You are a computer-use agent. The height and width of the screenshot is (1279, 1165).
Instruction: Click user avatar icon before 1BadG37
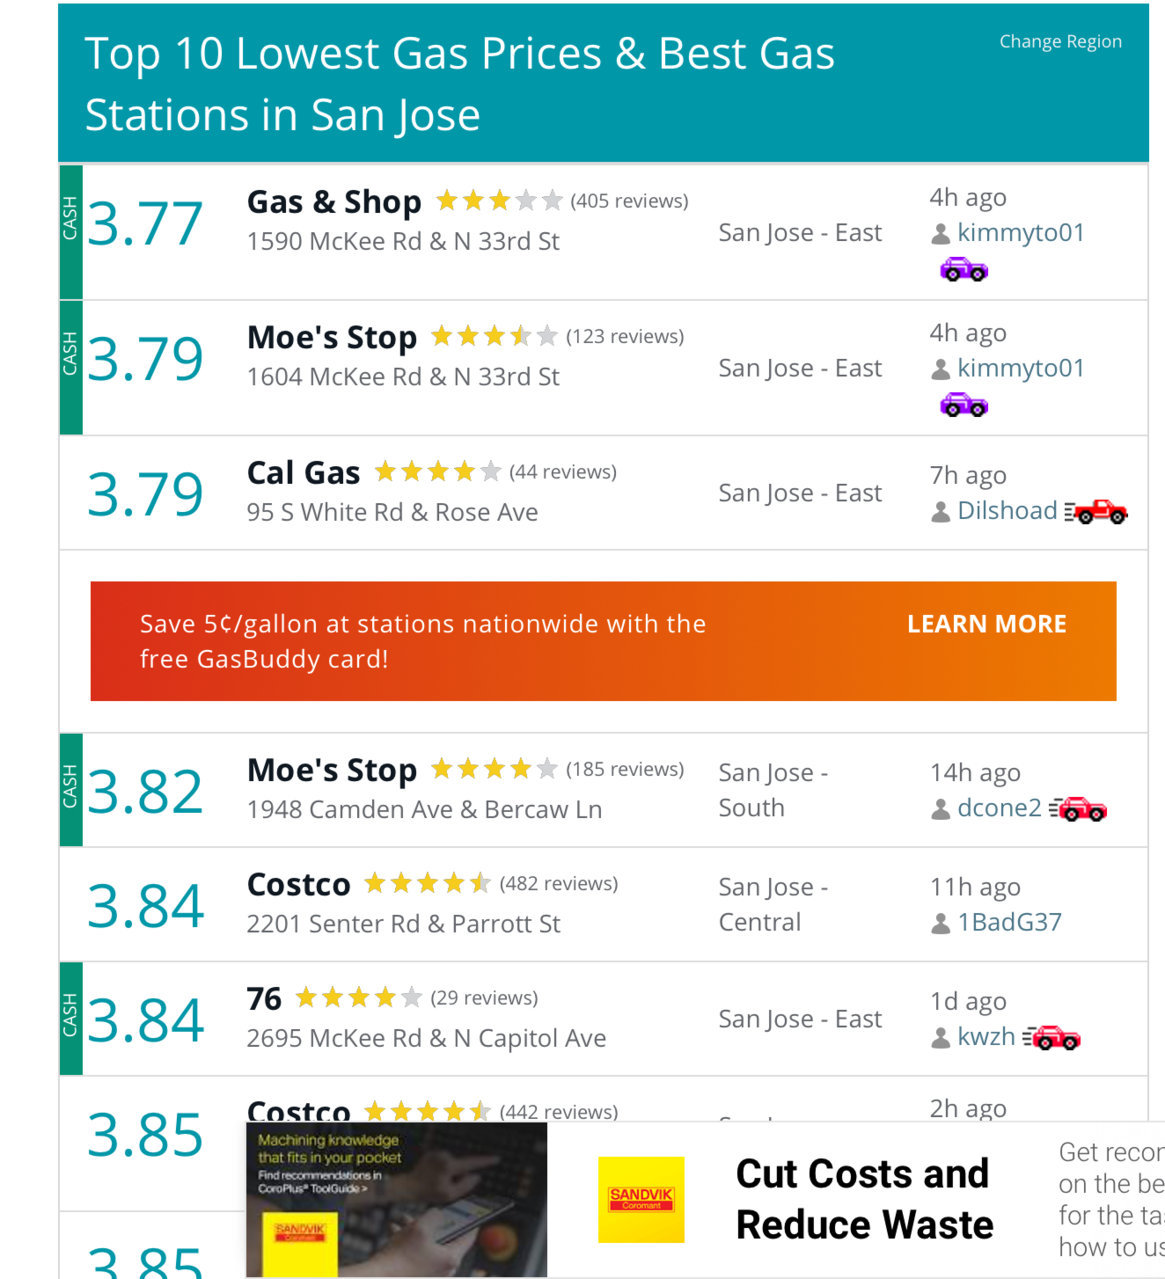[x=940, y=923]
